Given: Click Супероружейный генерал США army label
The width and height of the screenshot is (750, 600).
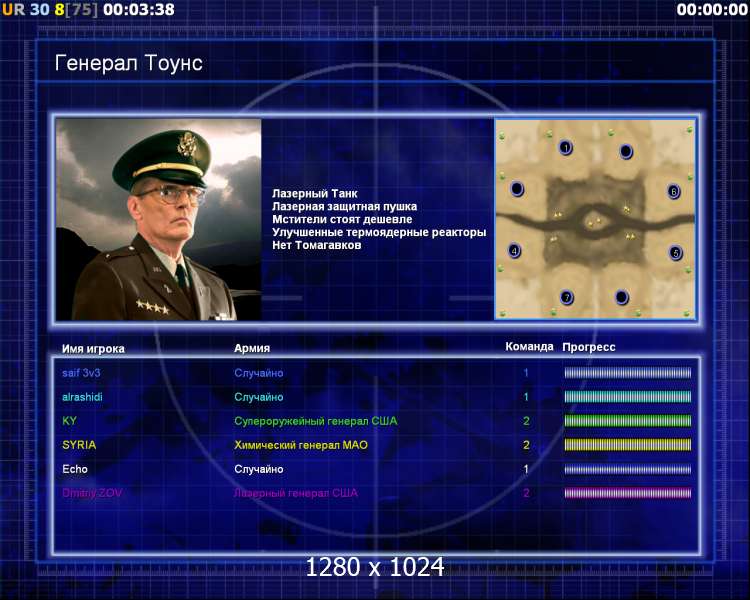Looking at the screenshot, I should tap(316, 421).
